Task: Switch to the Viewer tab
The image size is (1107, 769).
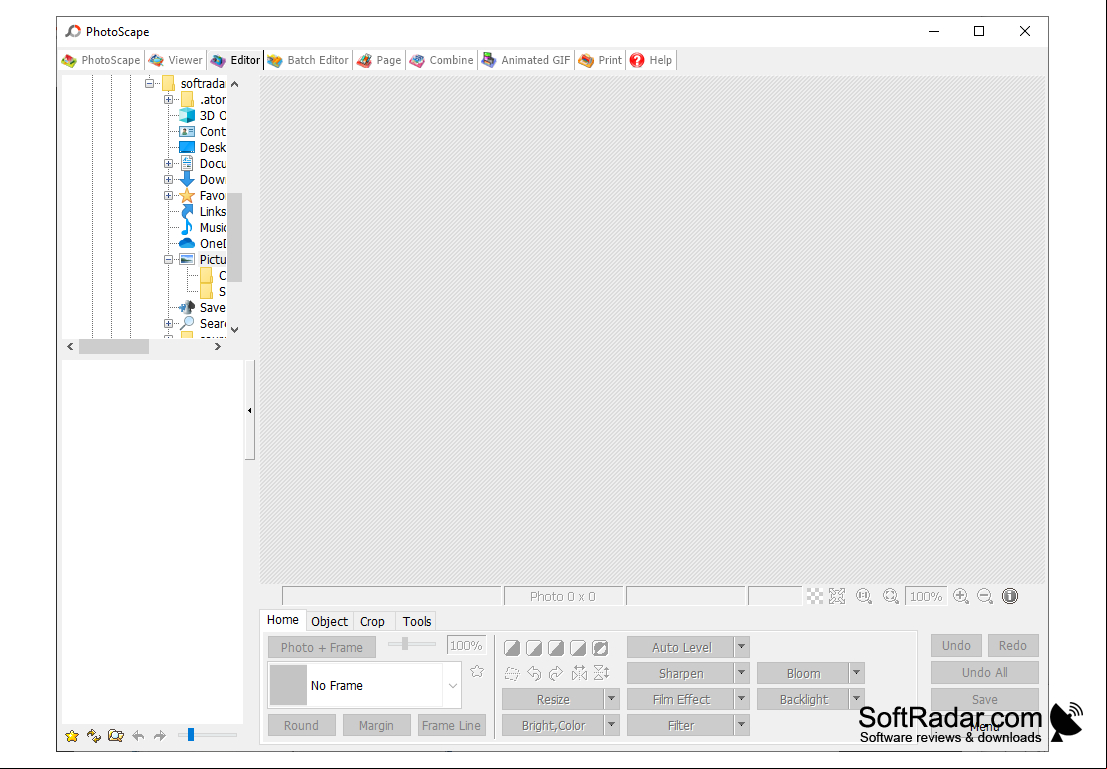Action: coord(176,60)
